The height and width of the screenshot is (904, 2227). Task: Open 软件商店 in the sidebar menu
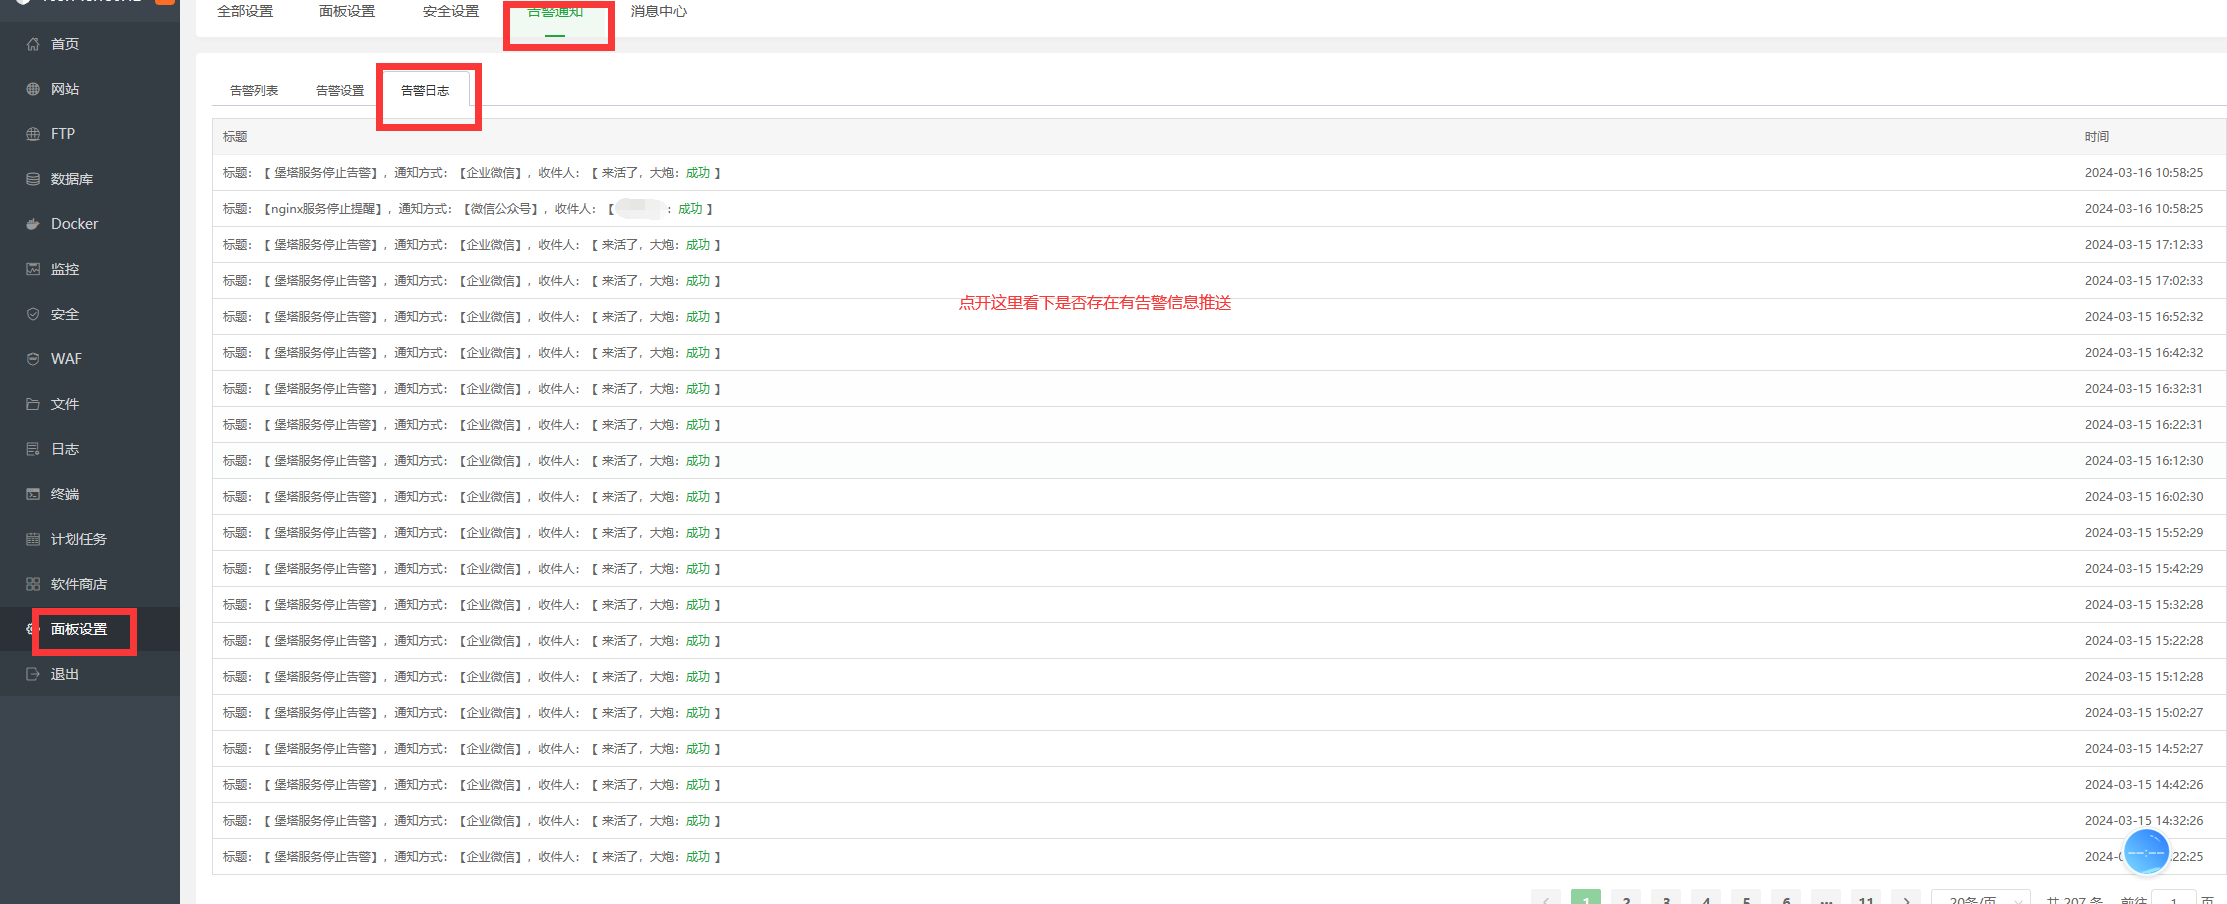79,584
